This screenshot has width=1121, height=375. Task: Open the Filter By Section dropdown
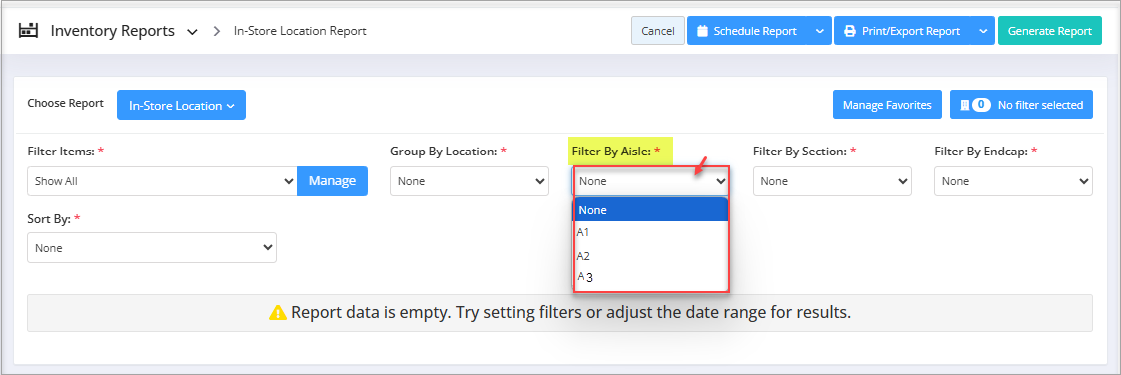(832, 181)
